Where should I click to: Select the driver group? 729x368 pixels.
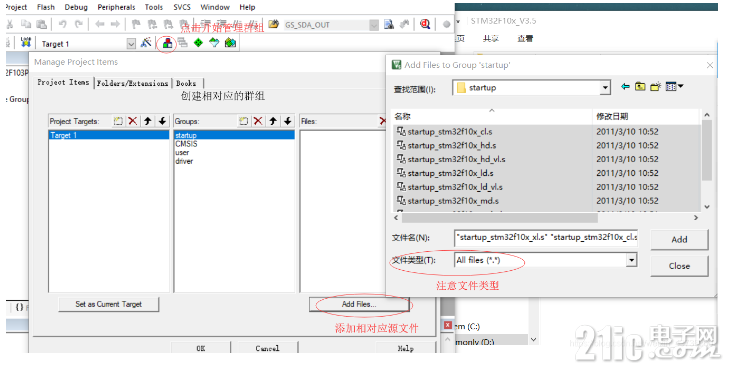click(x=184, y=161)
